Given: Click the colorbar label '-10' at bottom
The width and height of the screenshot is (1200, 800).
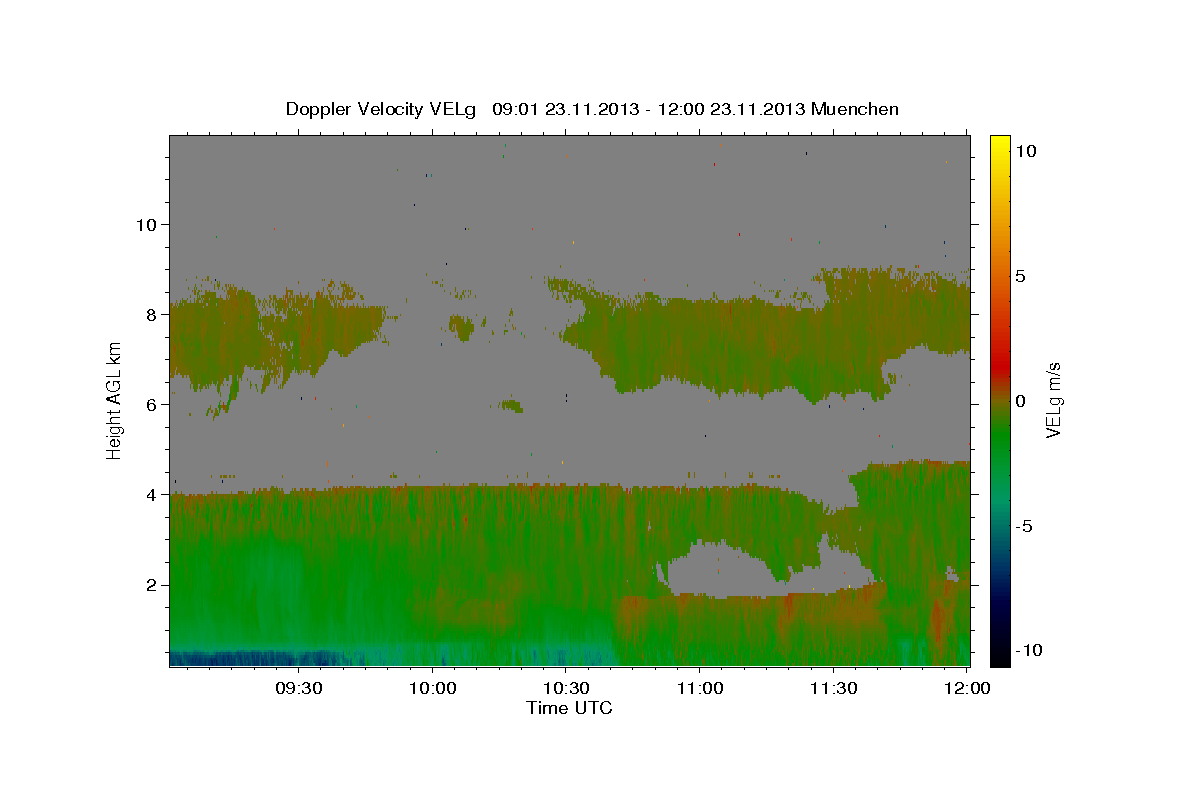Looking at the screenshot, I should coord(1027,651).
